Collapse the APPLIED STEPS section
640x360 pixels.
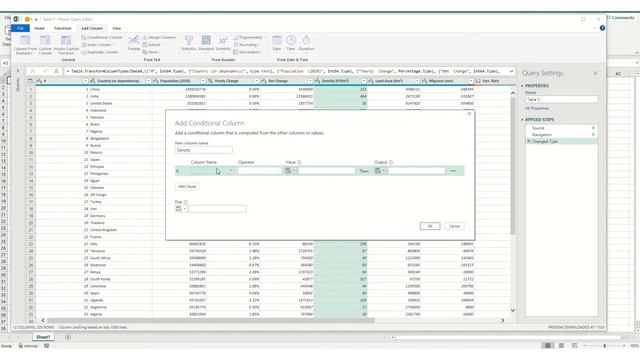click(x=522, y=120)
